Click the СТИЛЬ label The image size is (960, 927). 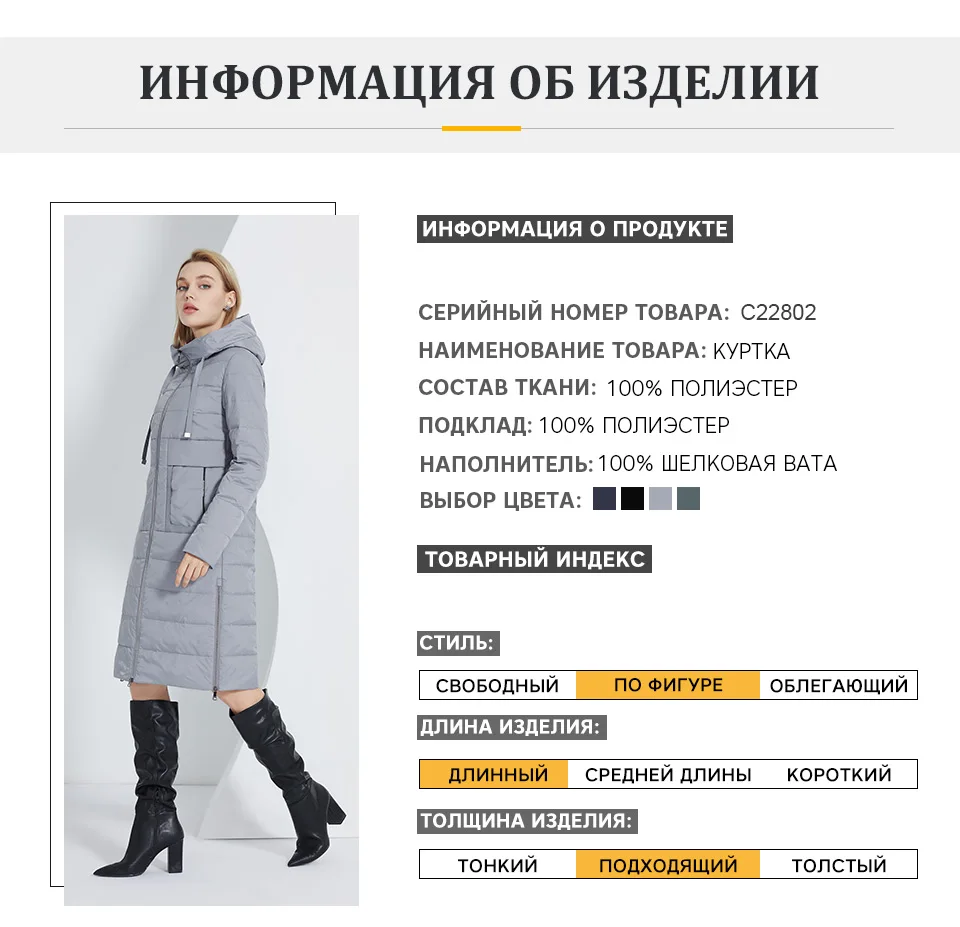coord(458,644)
